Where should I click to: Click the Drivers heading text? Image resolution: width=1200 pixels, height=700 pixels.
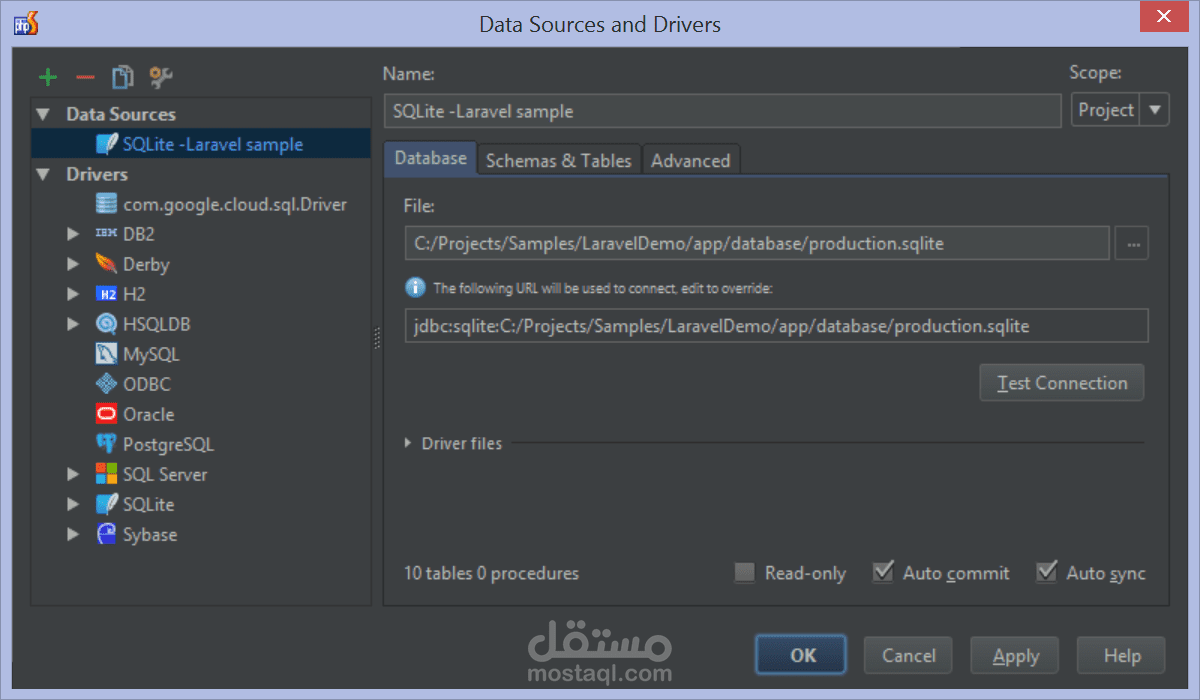(x=97, y=174)
